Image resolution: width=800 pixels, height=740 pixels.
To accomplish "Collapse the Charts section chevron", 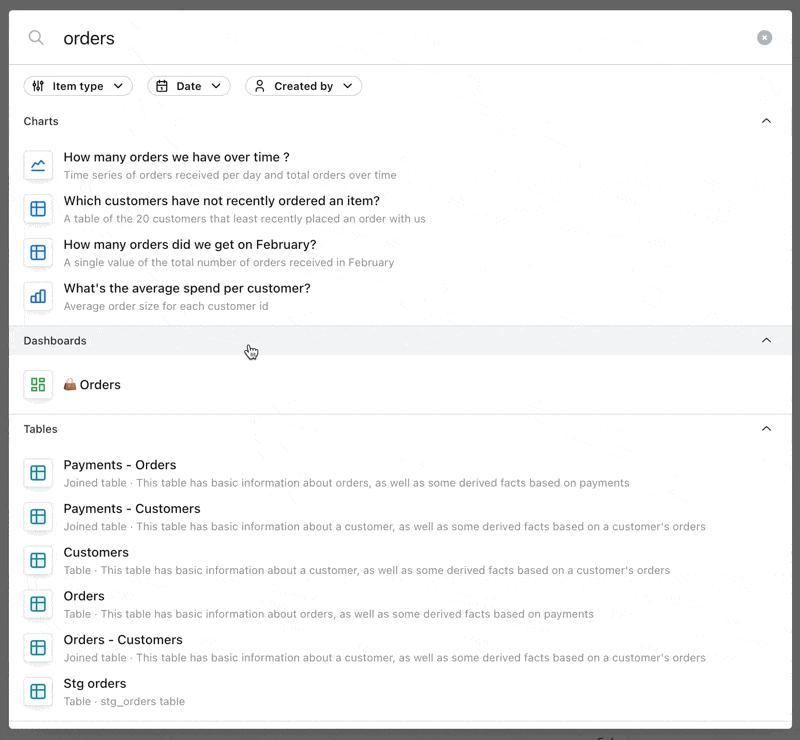I will pos(766,121).
